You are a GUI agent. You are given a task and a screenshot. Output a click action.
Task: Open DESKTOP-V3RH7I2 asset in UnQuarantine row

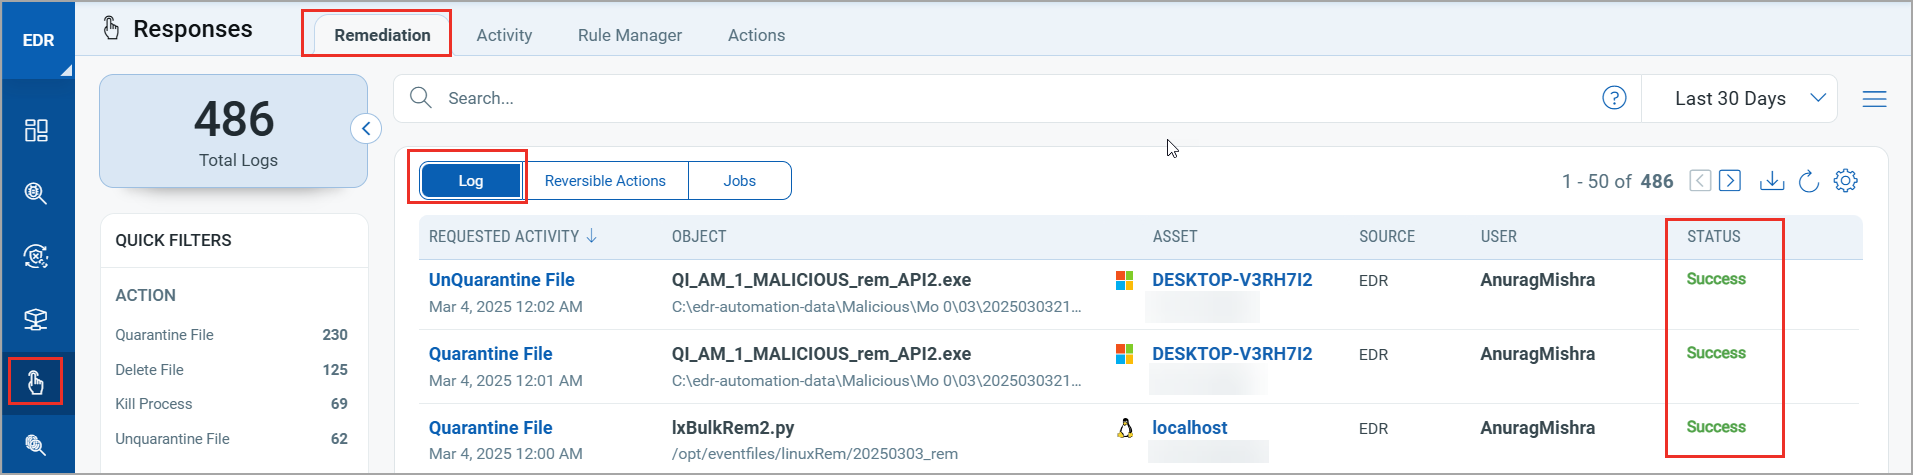(x=1232, y=280)
